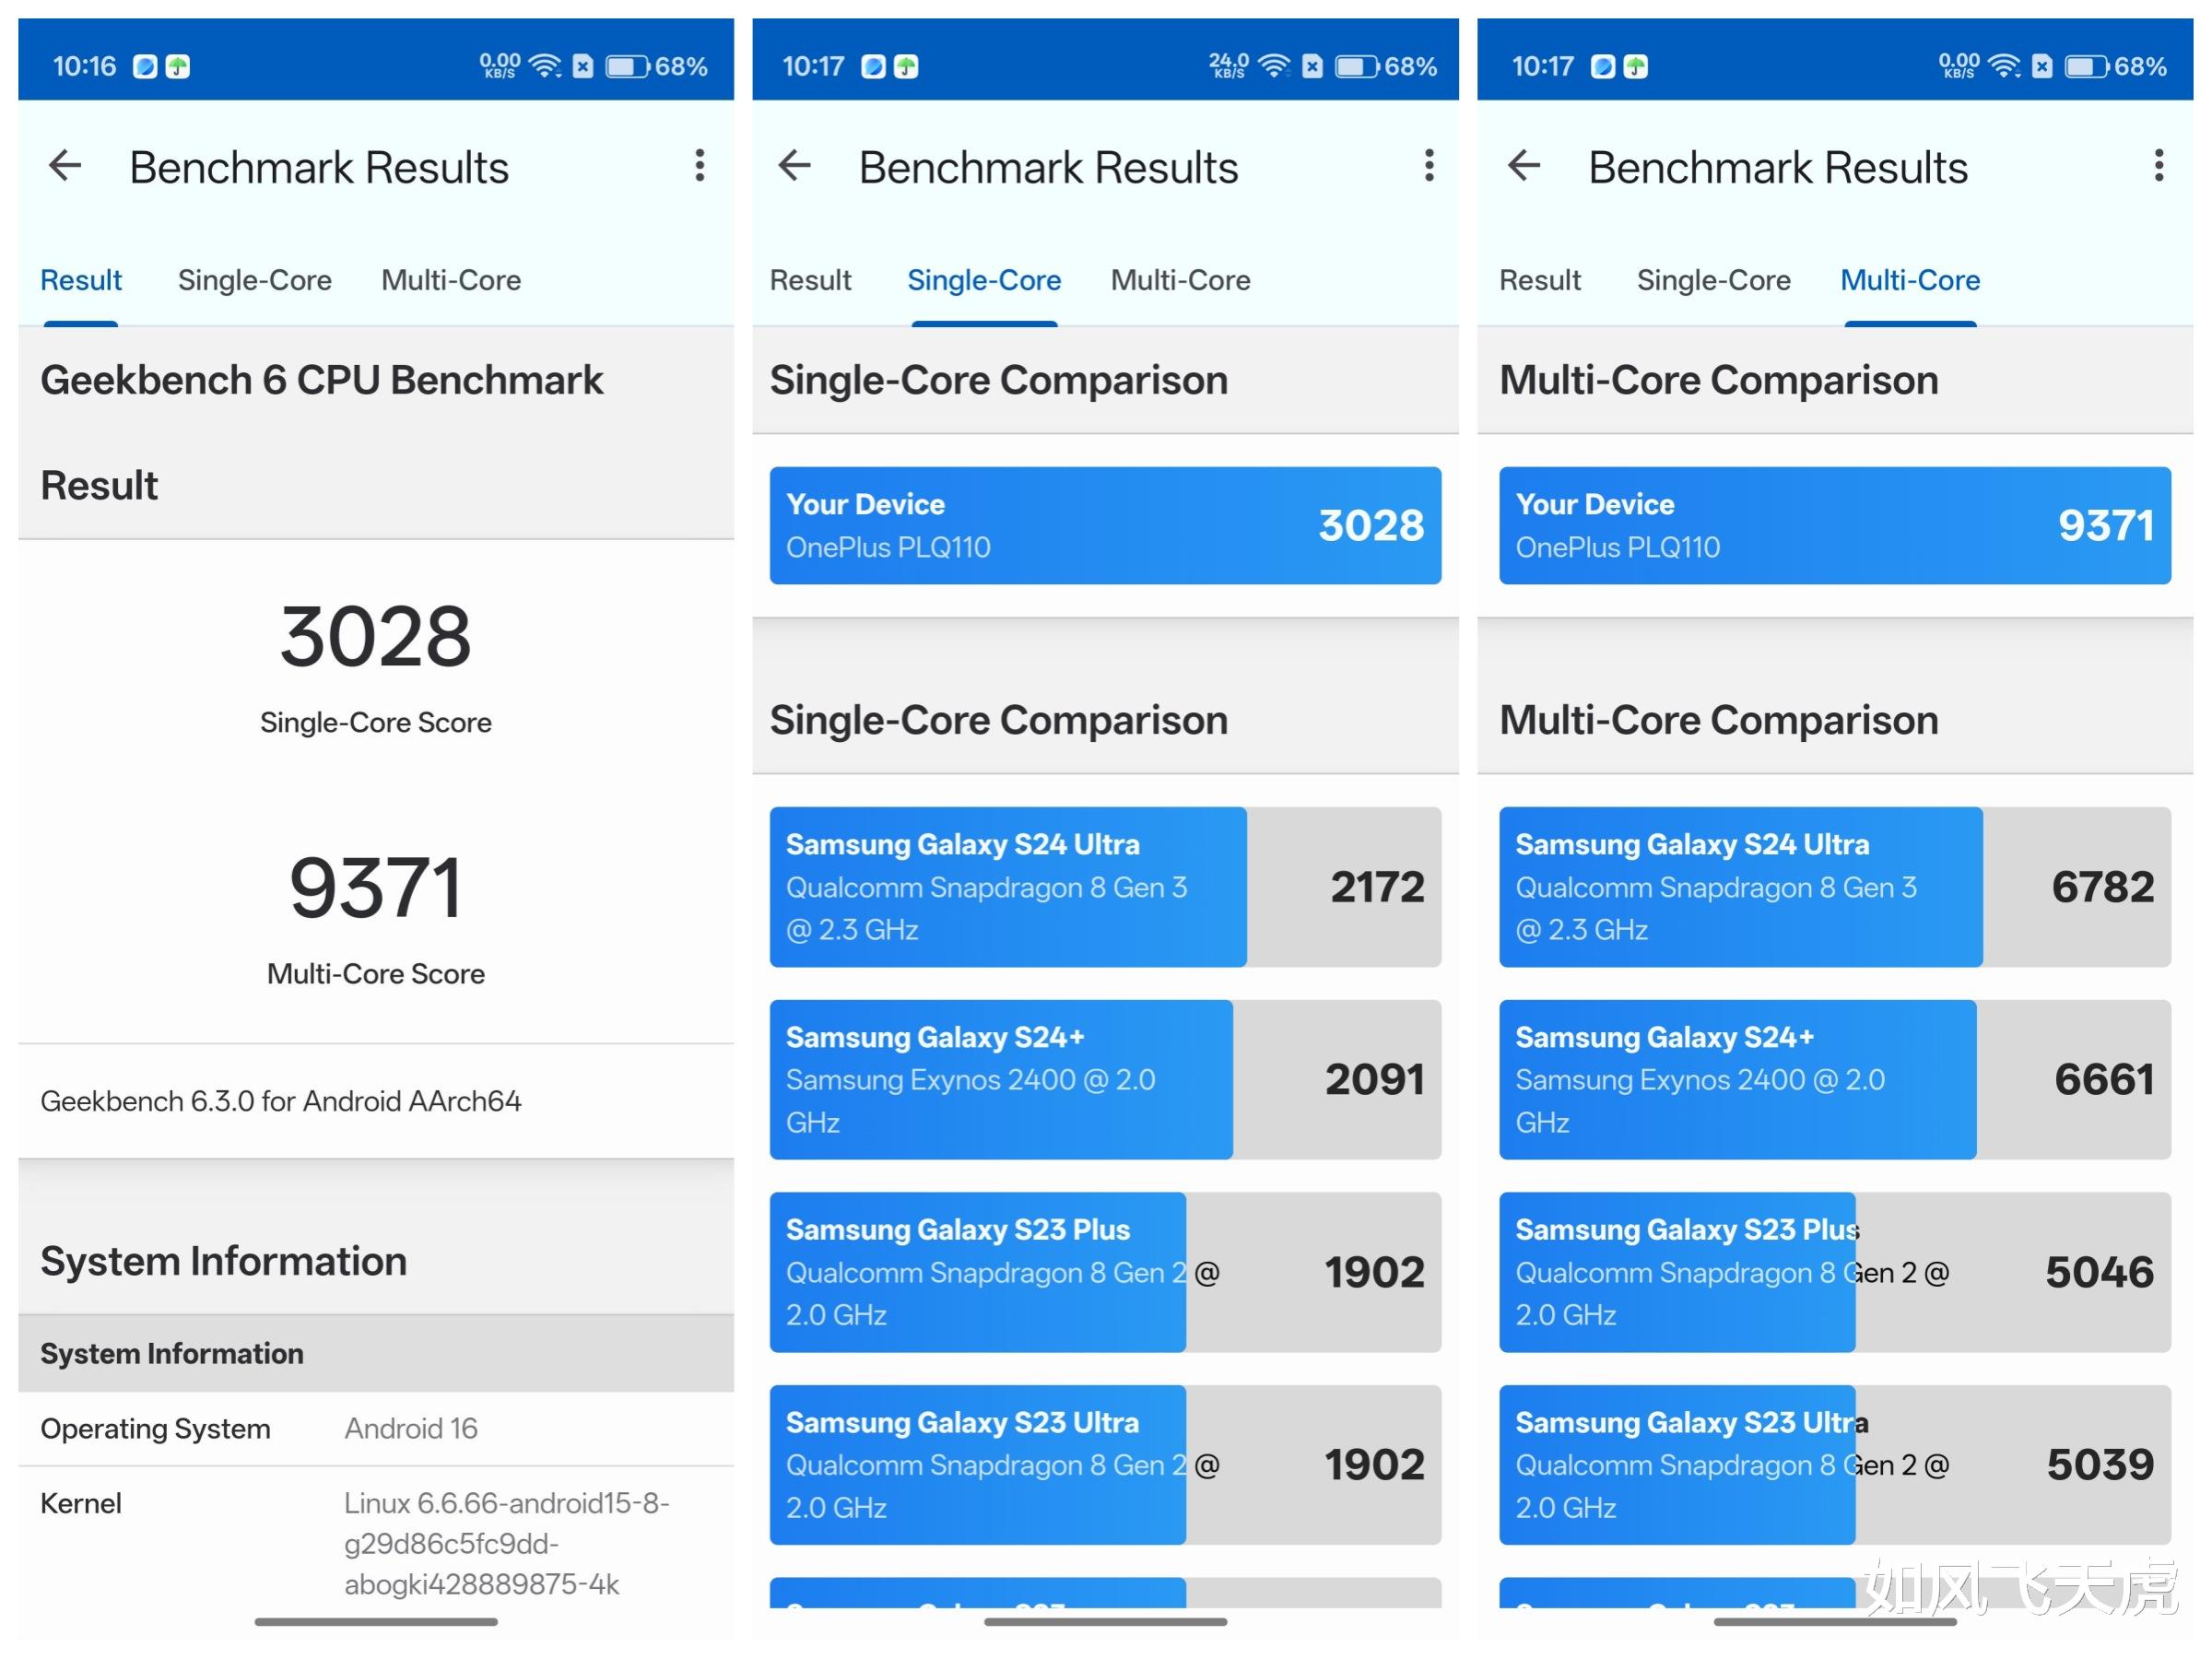Tap Galaxy S23 Ultra entry scoring 5039
Viewport: 2212px width, 1659px height.
[x=1834, y=1465]
